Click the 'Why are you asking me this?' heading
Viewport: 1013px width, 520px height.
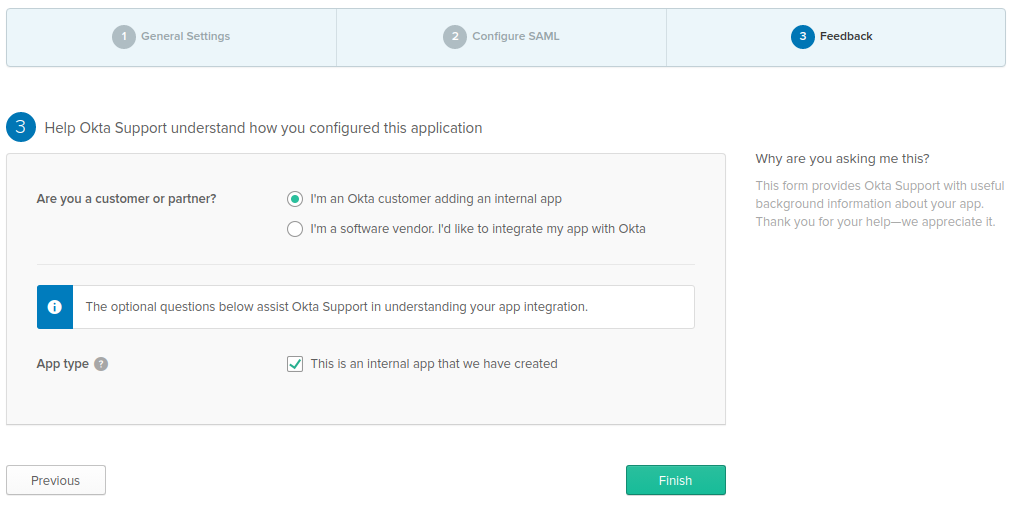tap(842, 159)
